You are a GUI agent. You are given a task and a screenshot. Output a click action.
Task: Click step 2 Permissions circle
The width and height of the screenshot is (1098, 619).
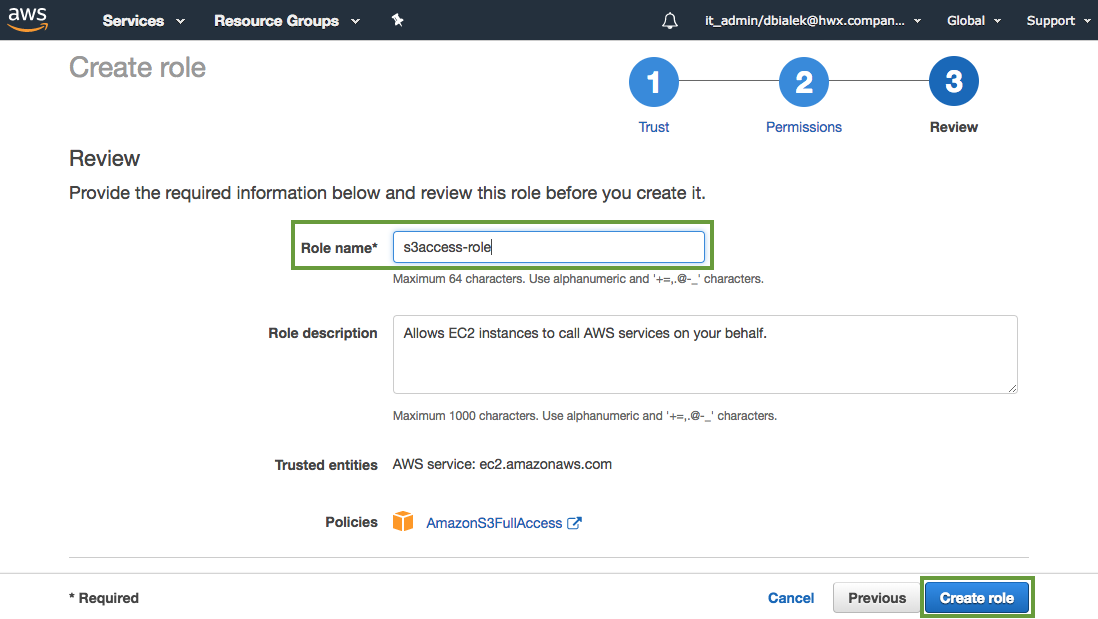pyautogui.click(x=804, y=82)
